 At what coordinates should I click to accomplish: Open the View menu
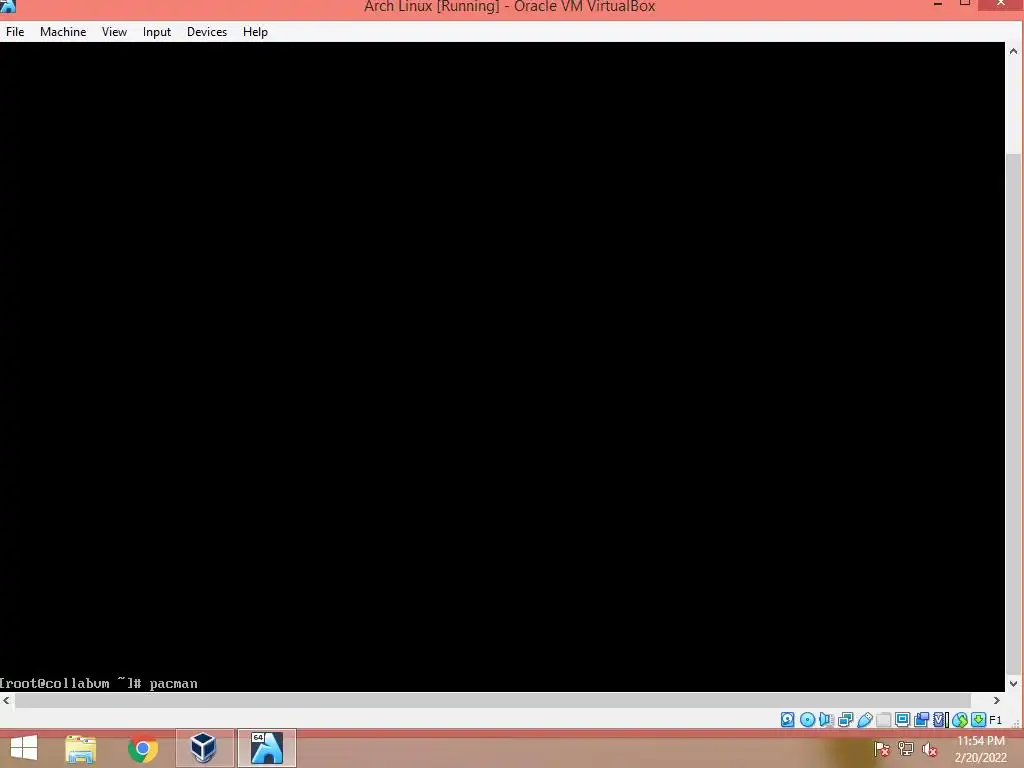coord(114,32)
